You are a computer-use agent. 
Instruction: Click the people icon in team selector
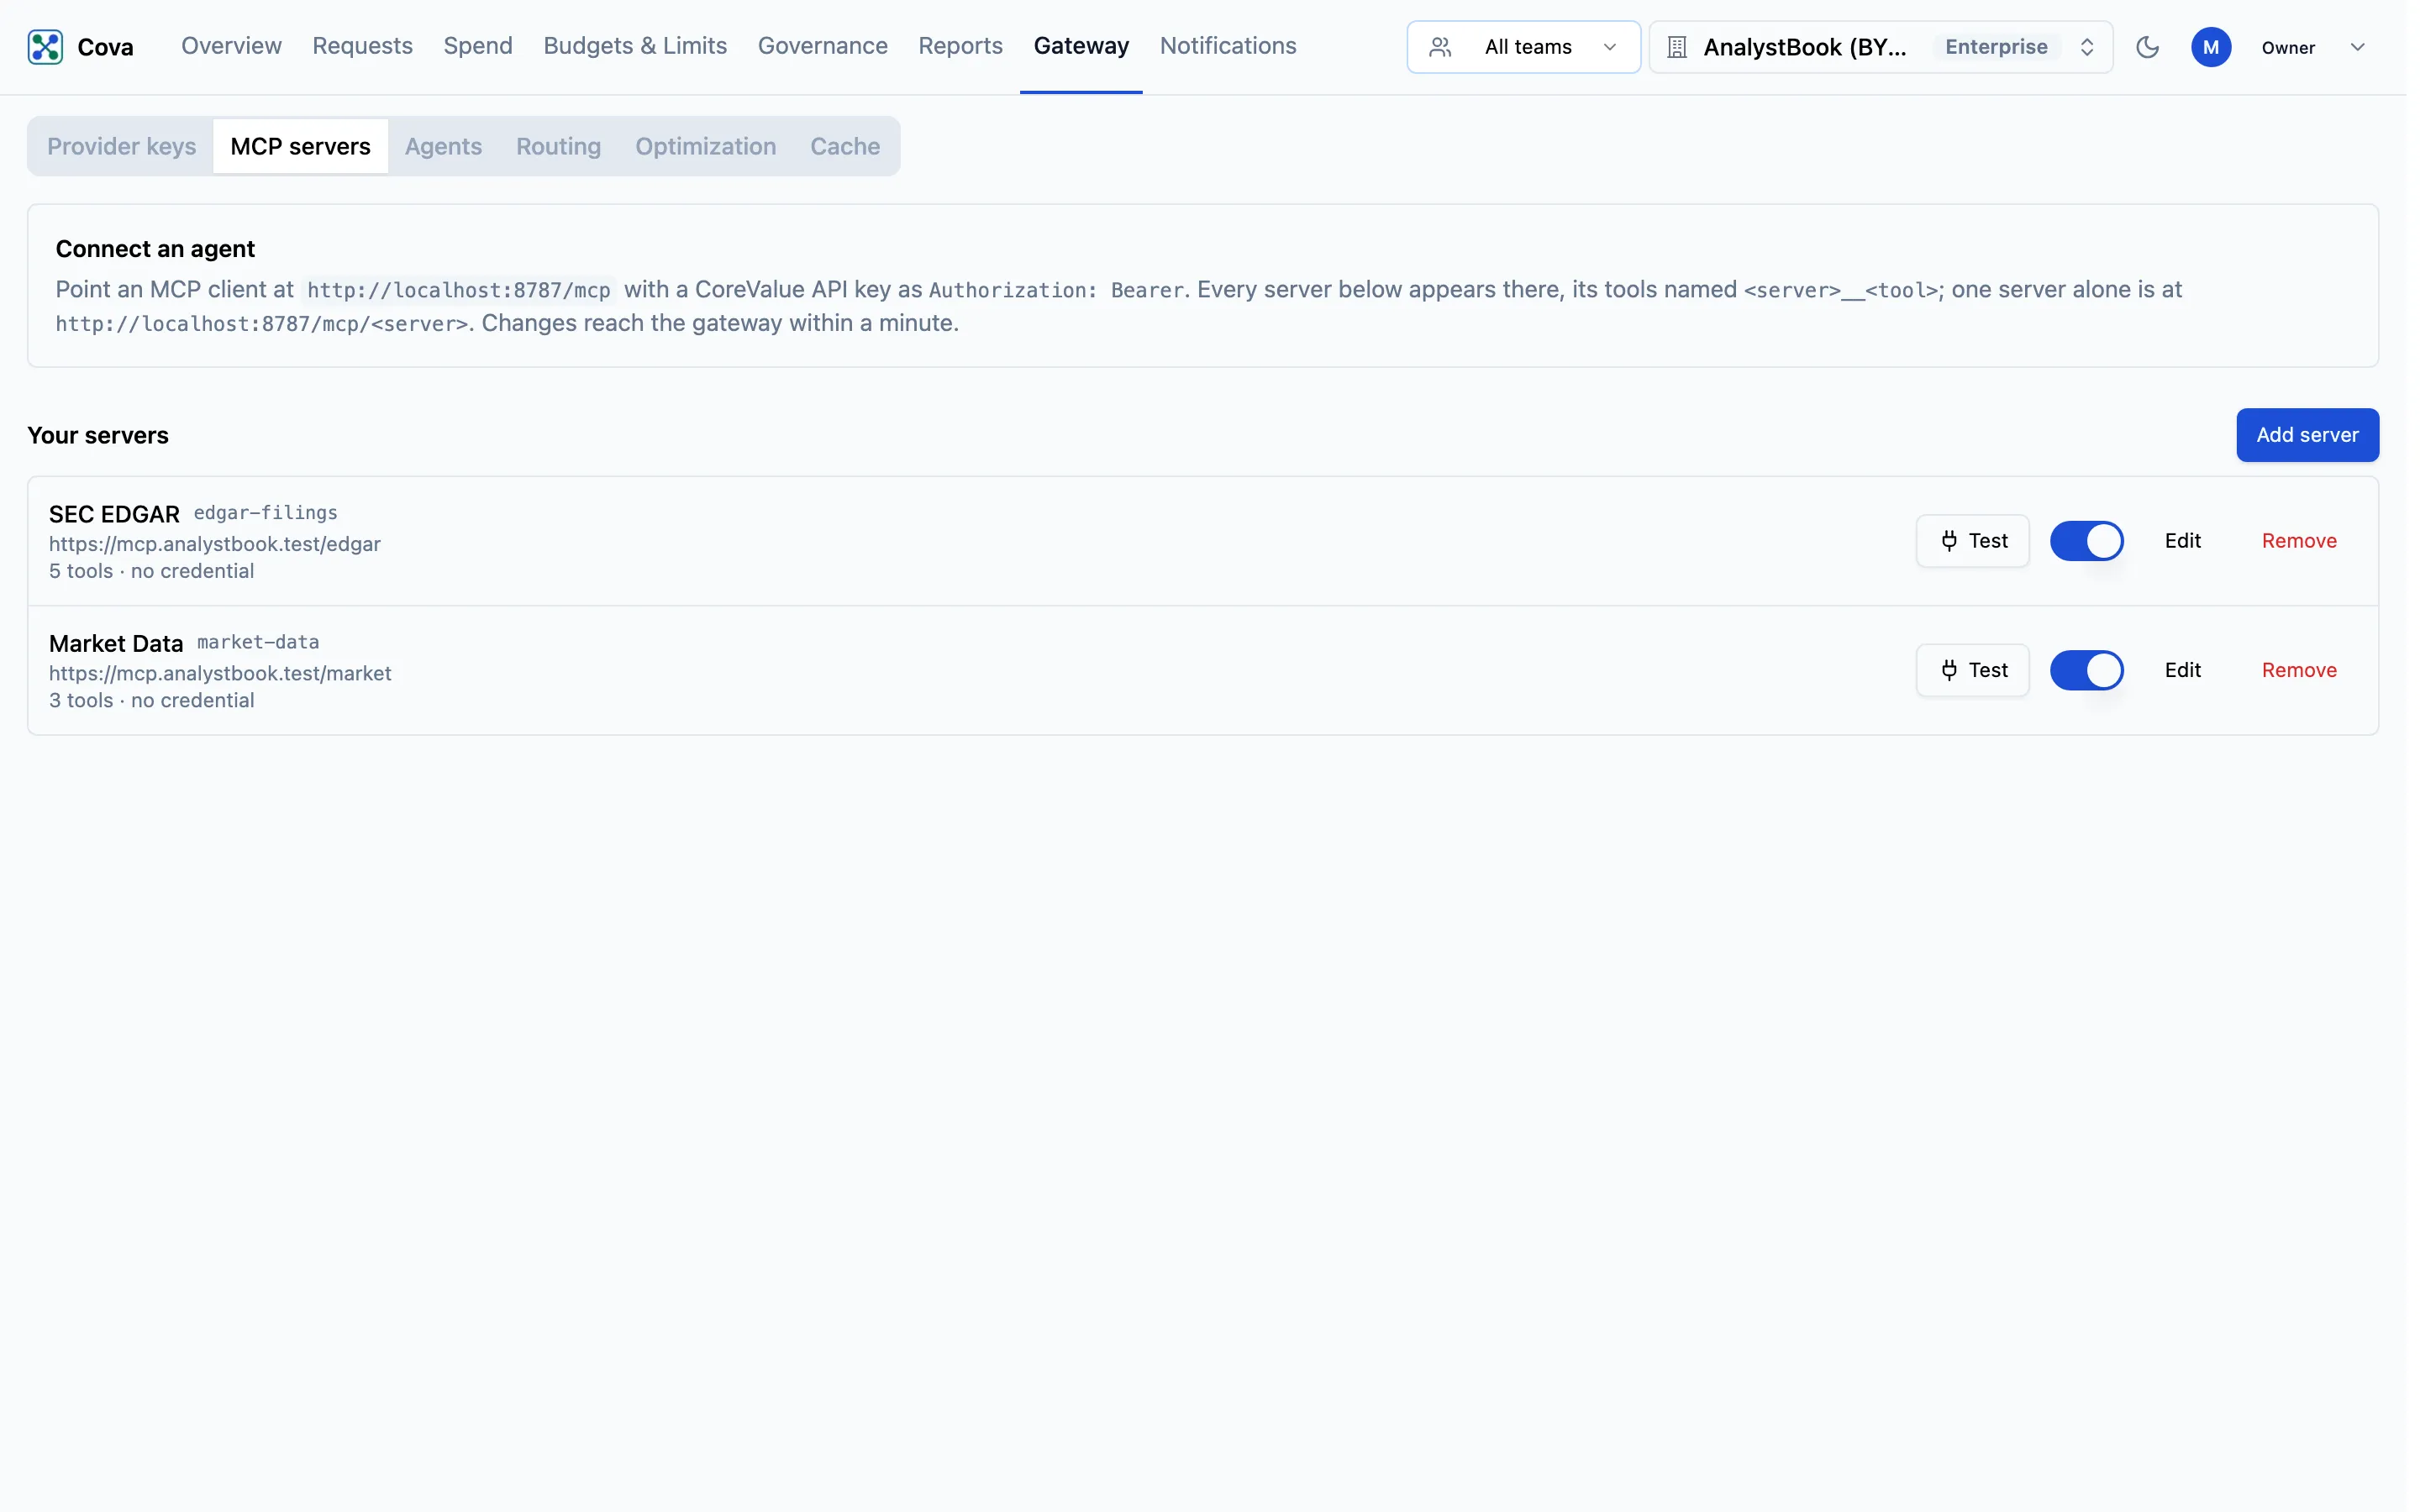tap(1440, 47)
